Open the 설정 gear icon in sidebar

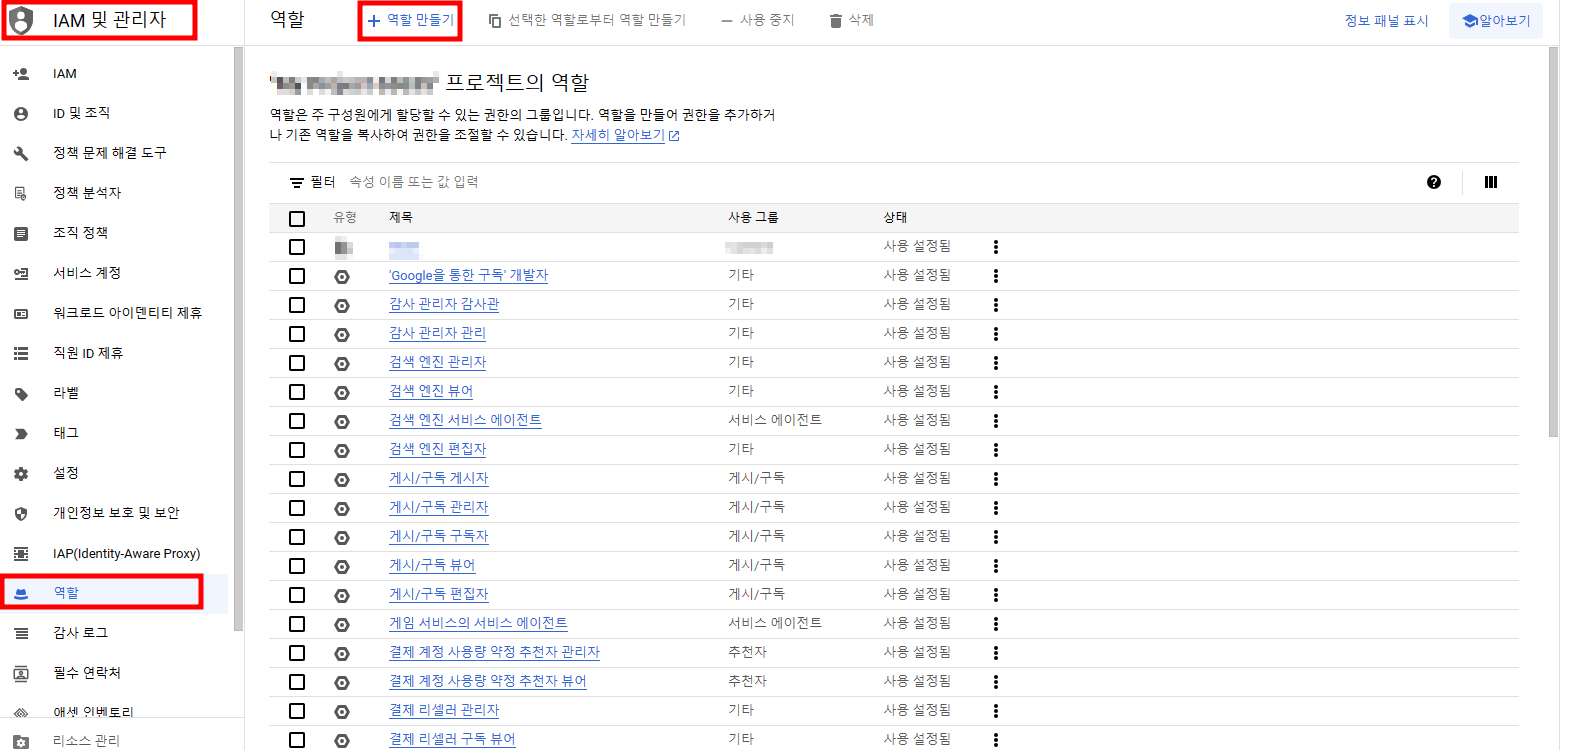(21, 473)
